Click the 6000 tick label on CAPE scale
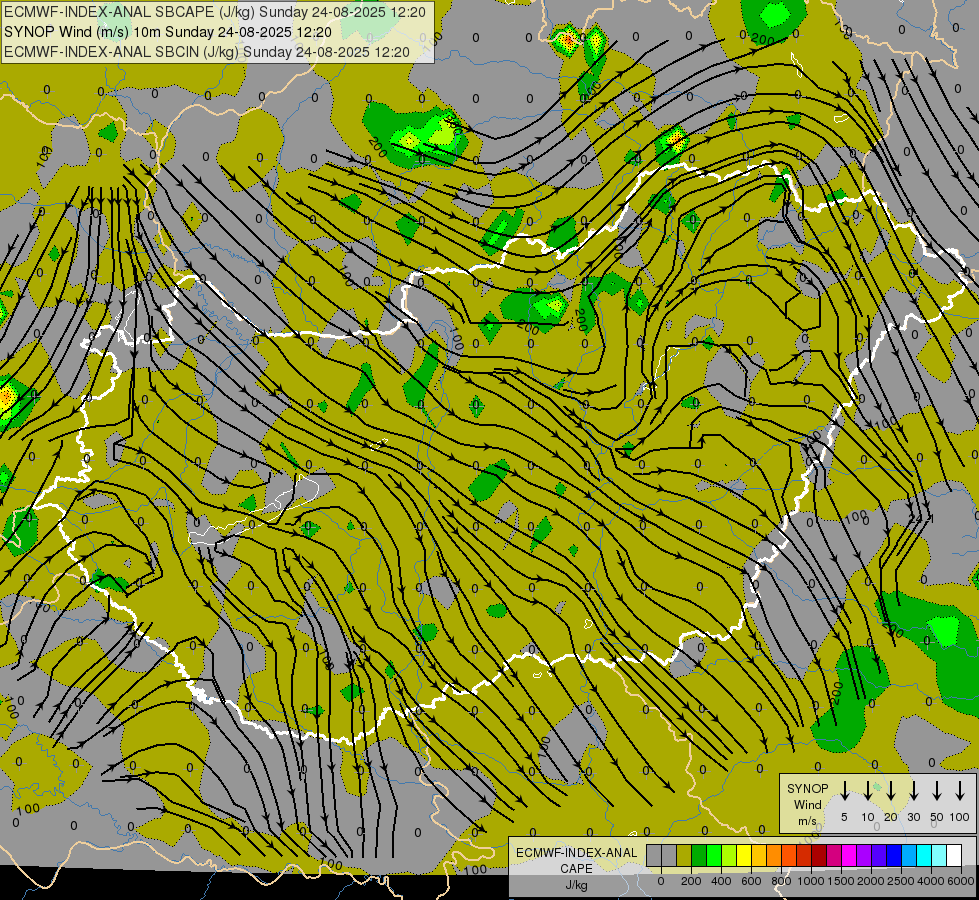979x900 pixels. 960,881
